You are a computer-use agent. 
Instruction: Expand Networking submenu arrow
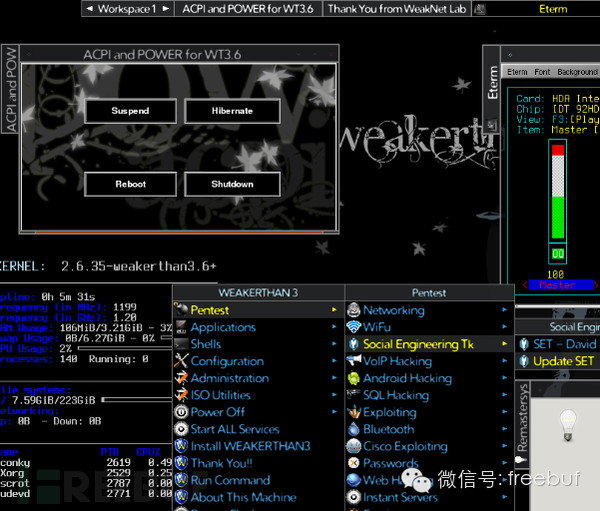(505, 310)
